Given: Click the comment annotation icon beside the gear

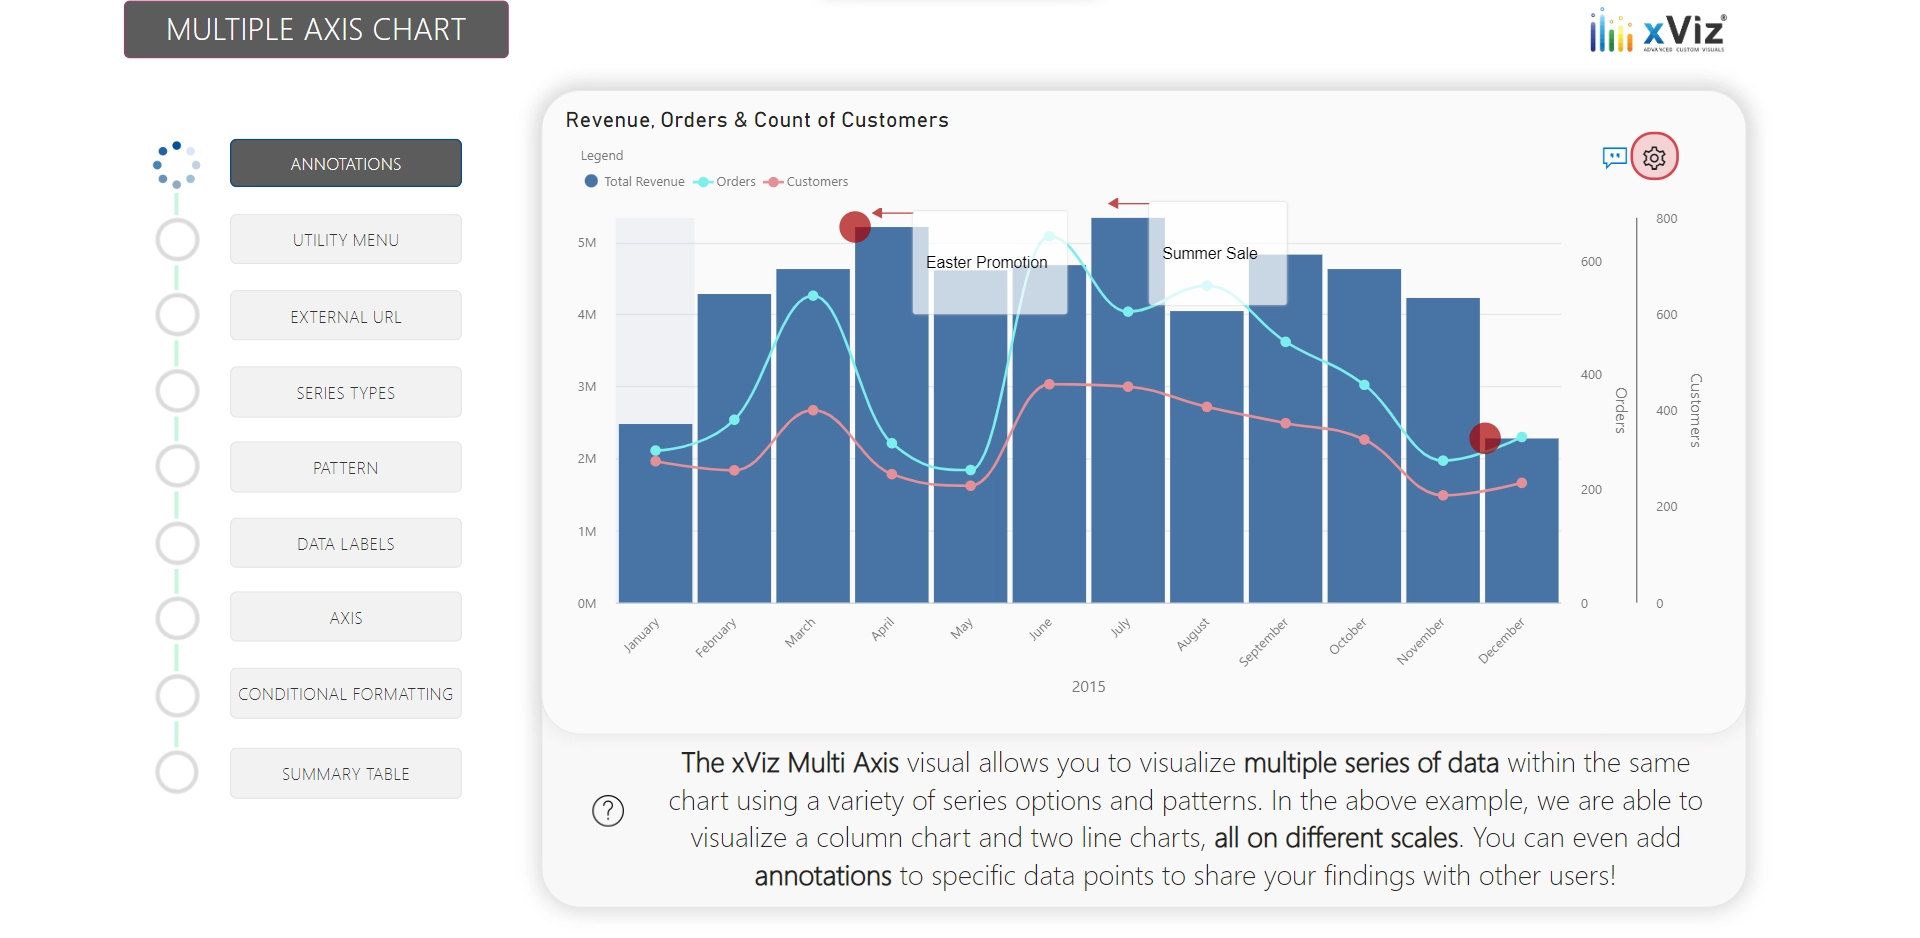Looking at the screenshot, I should [1614, 158].
